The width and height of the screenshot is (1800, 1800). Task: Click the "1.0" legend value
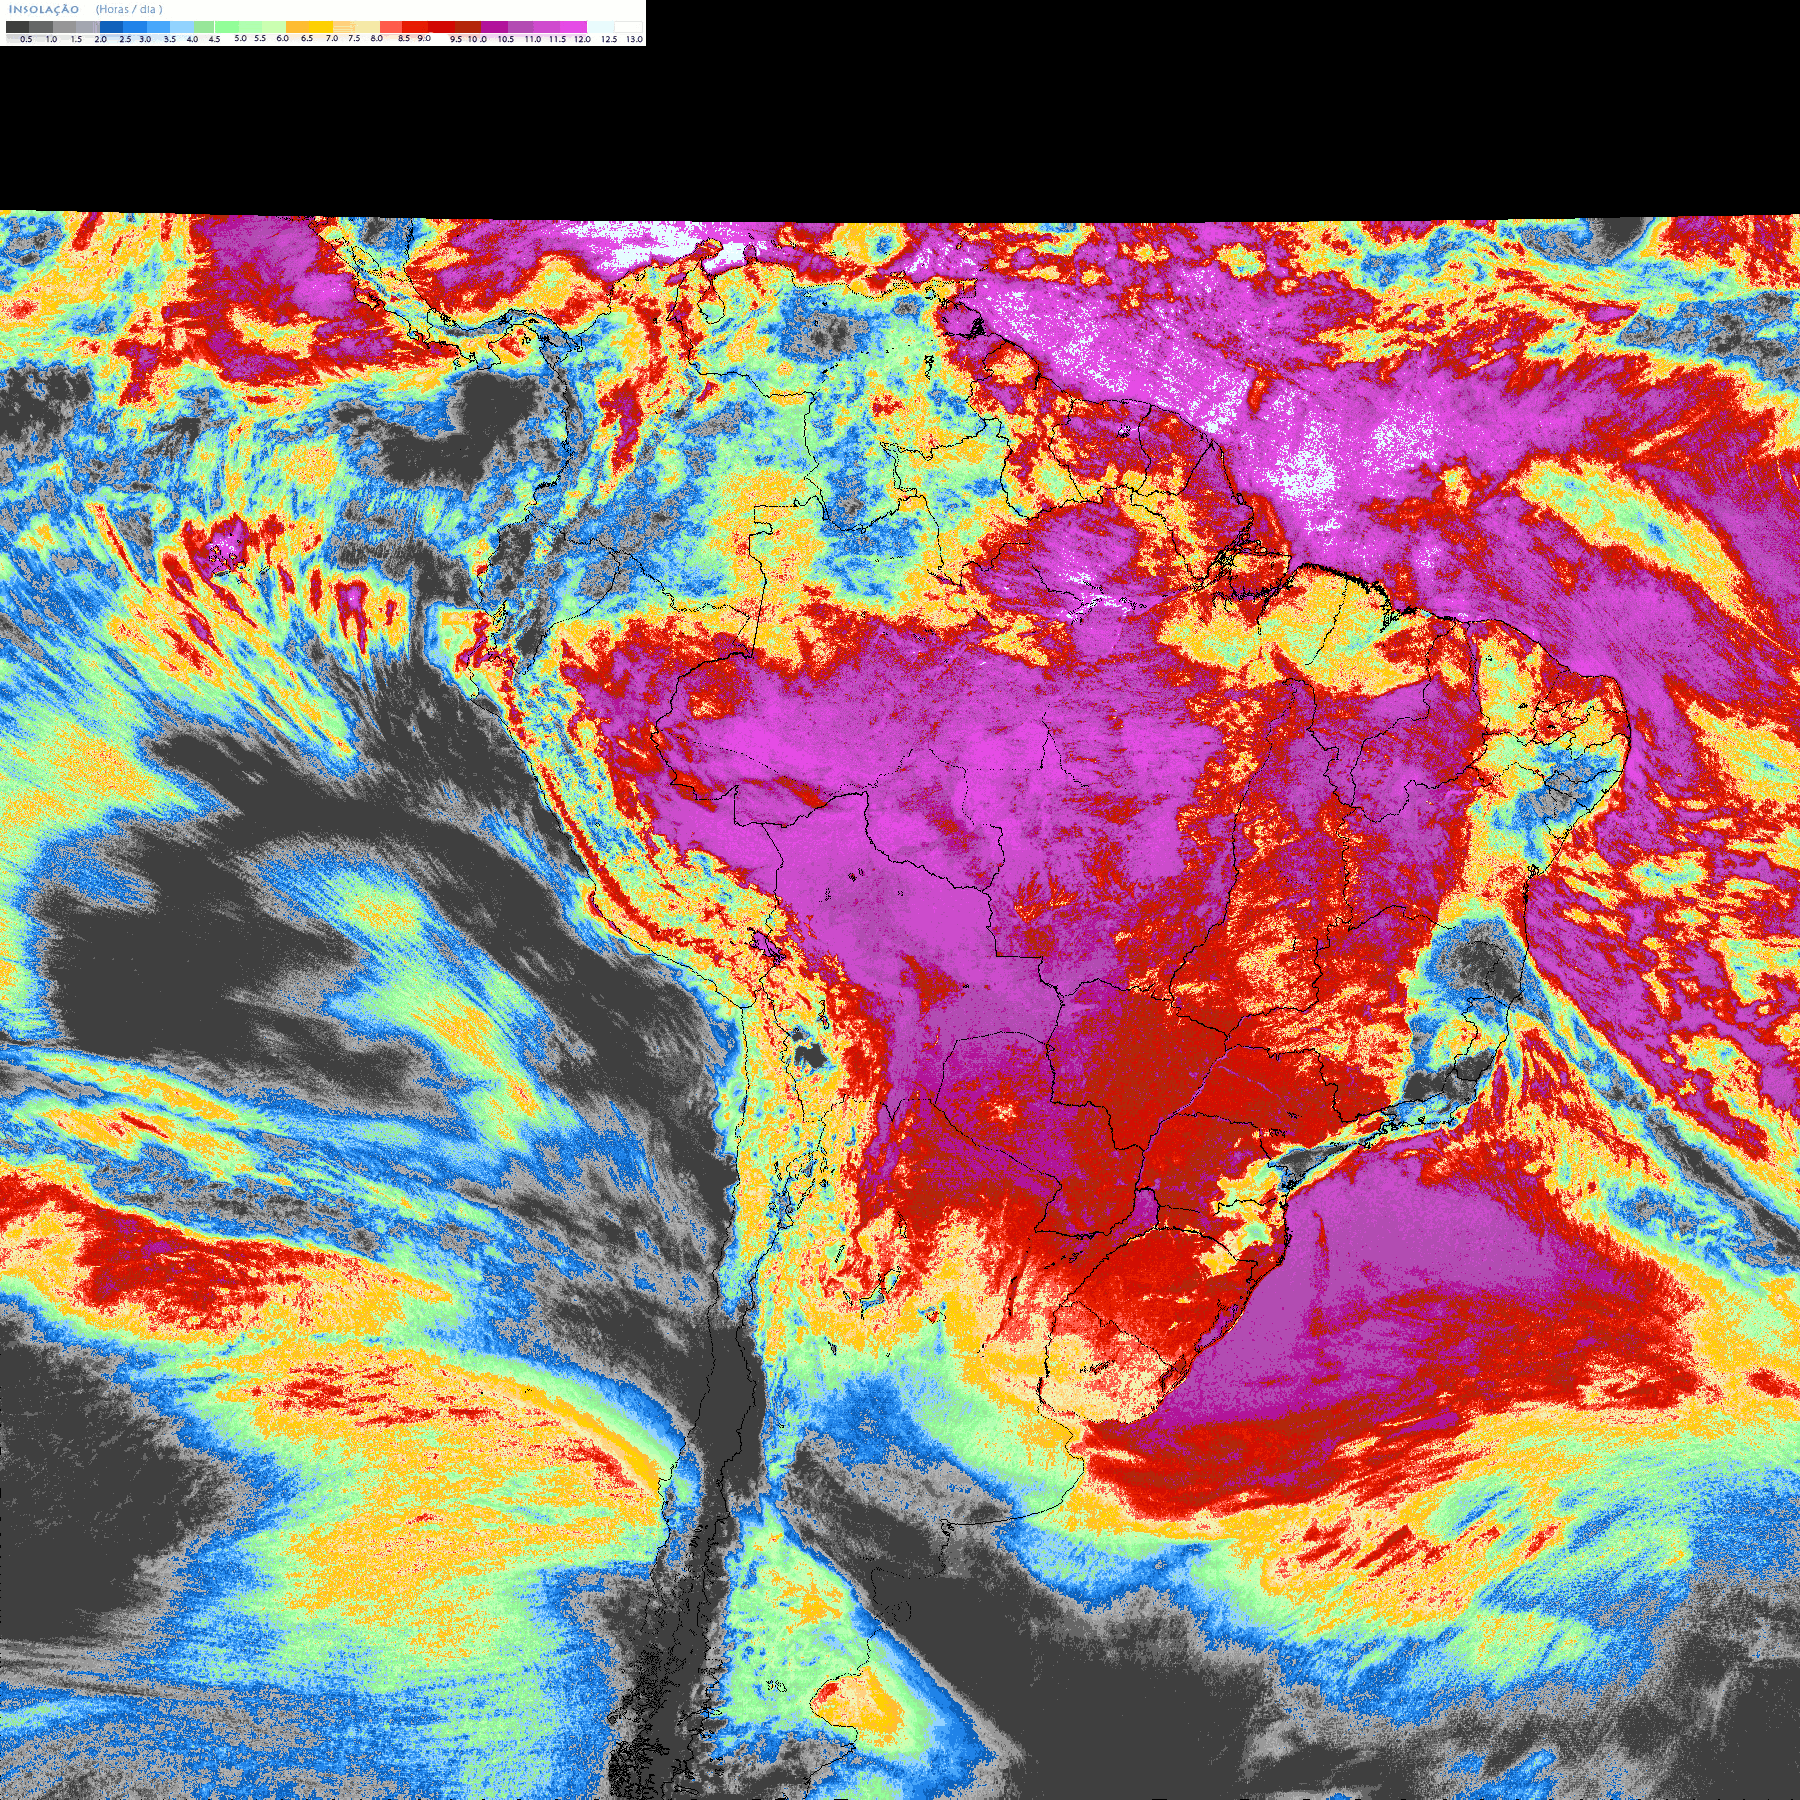(x=51, y=39)
